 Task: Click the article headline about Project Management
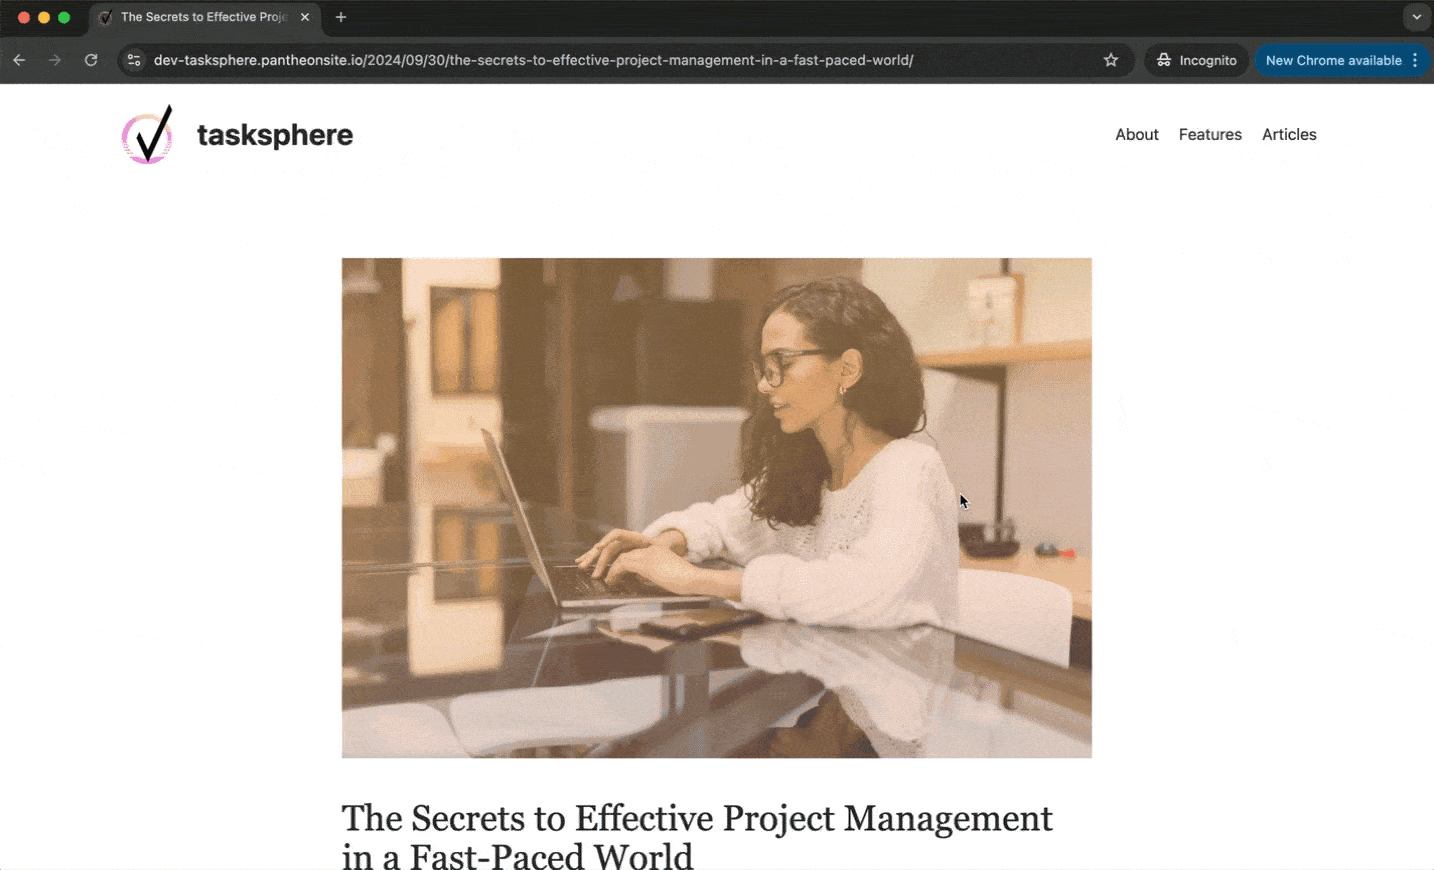697,836
